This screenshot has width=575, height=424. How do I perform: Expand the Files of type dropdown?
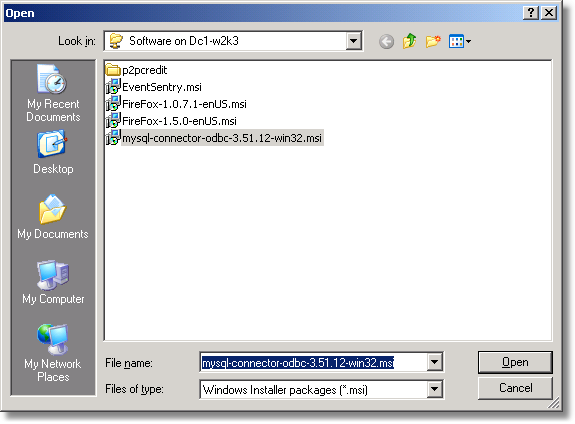(434, 389)
